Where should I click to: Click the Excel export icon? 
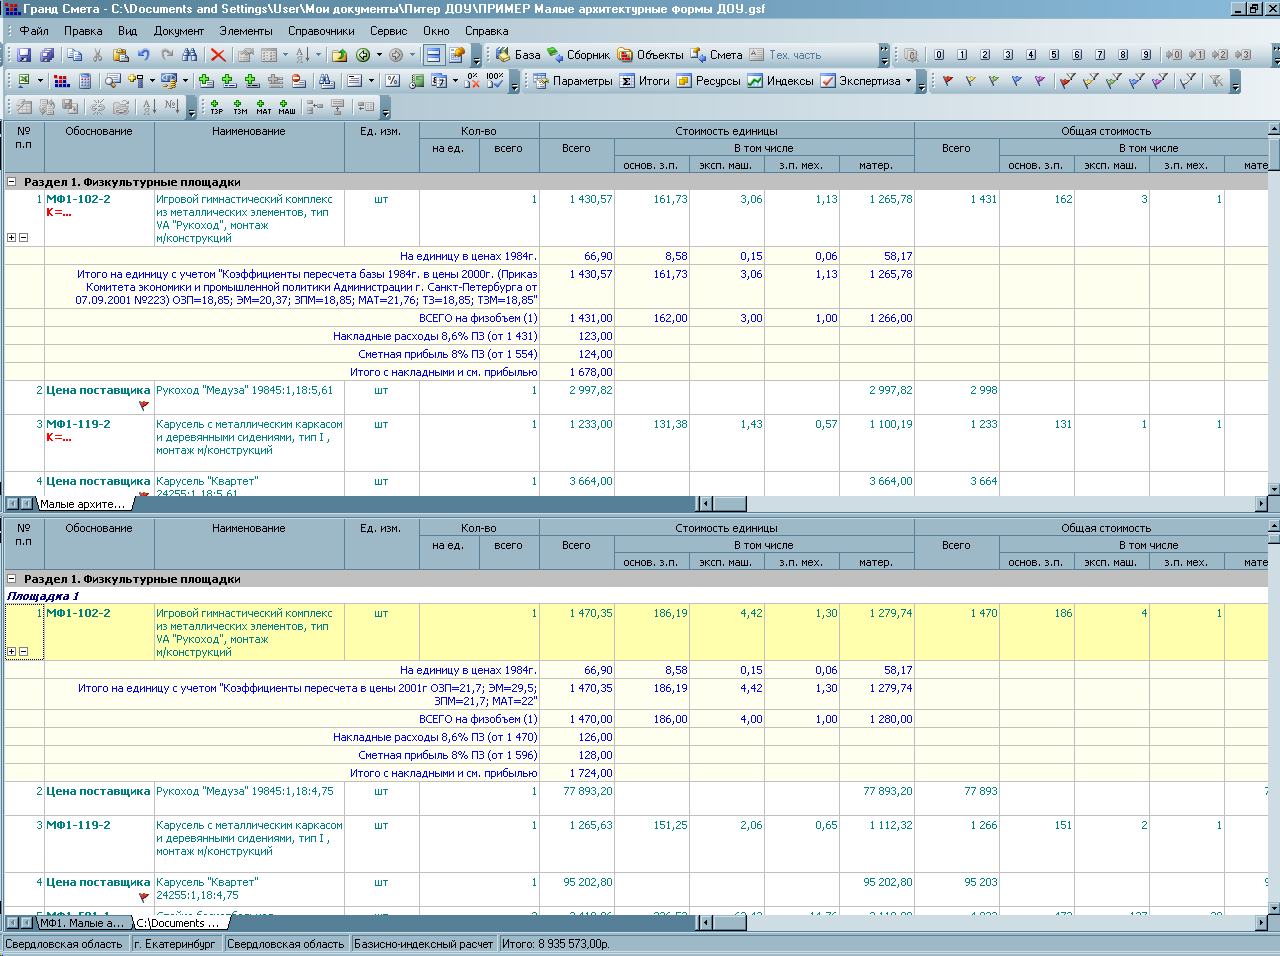coord(23,81)
